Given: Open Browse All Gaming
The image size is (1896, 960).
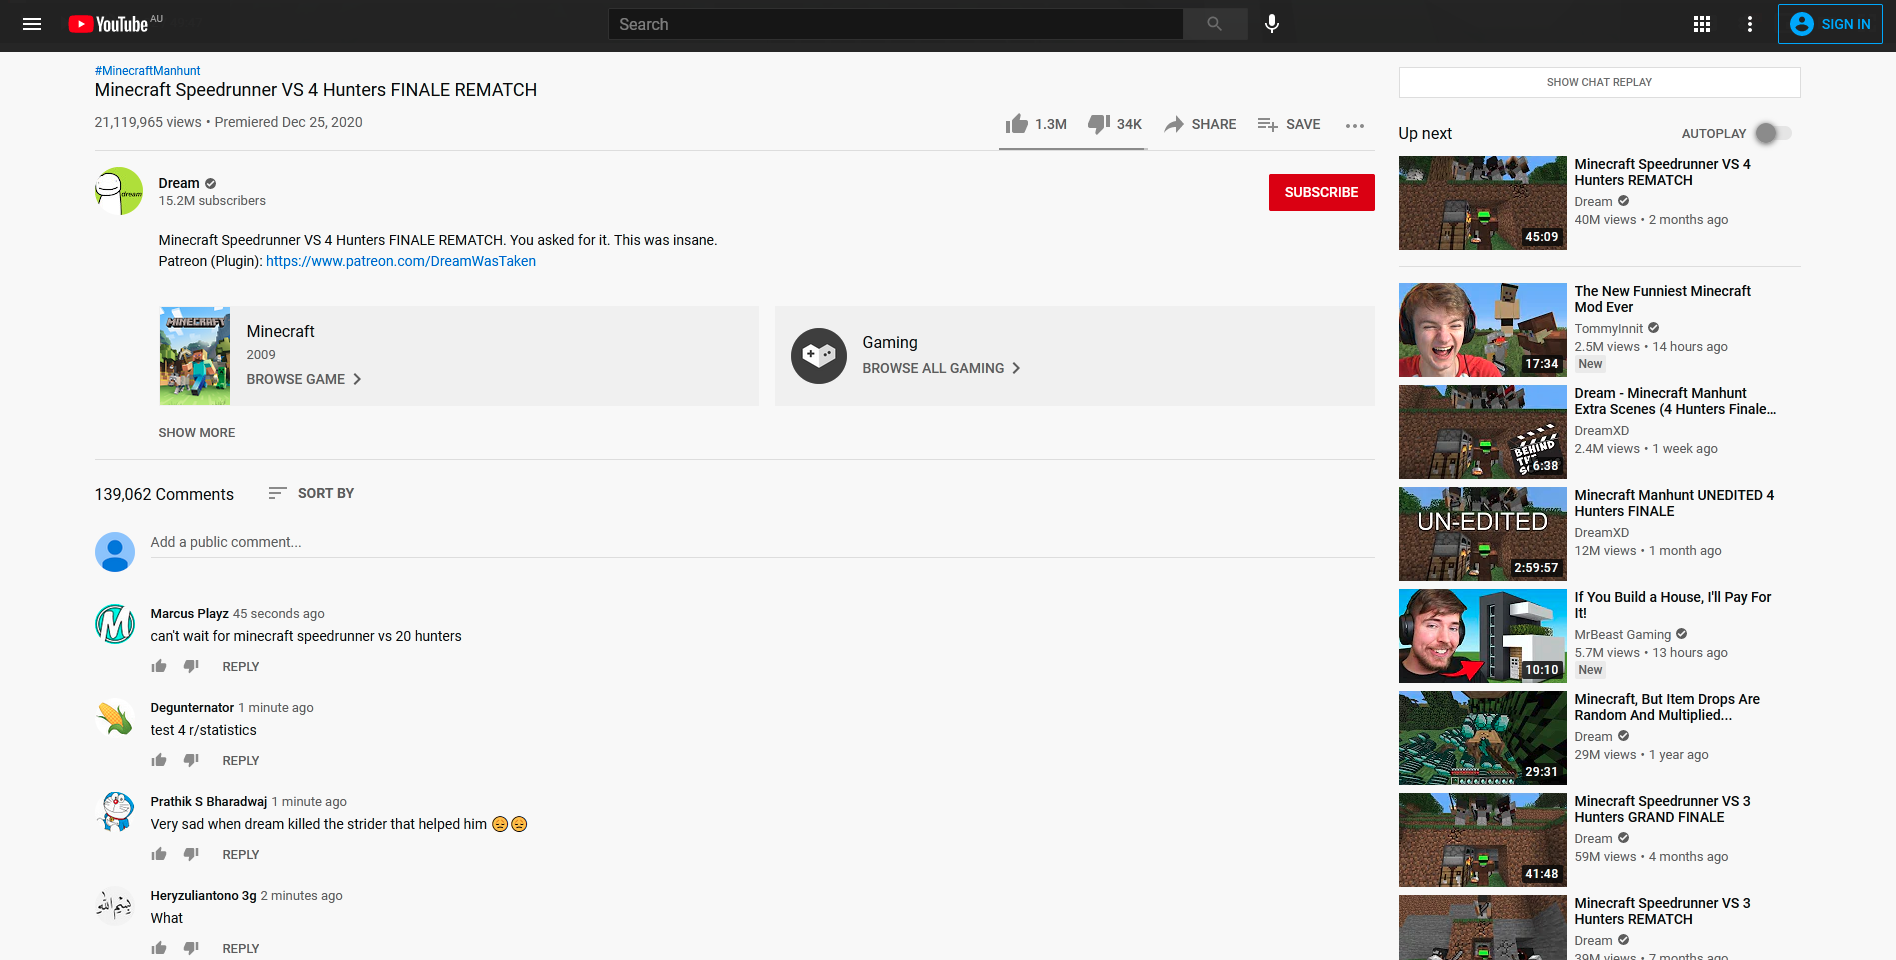Looking at the screenshot, I should (942, 368).
